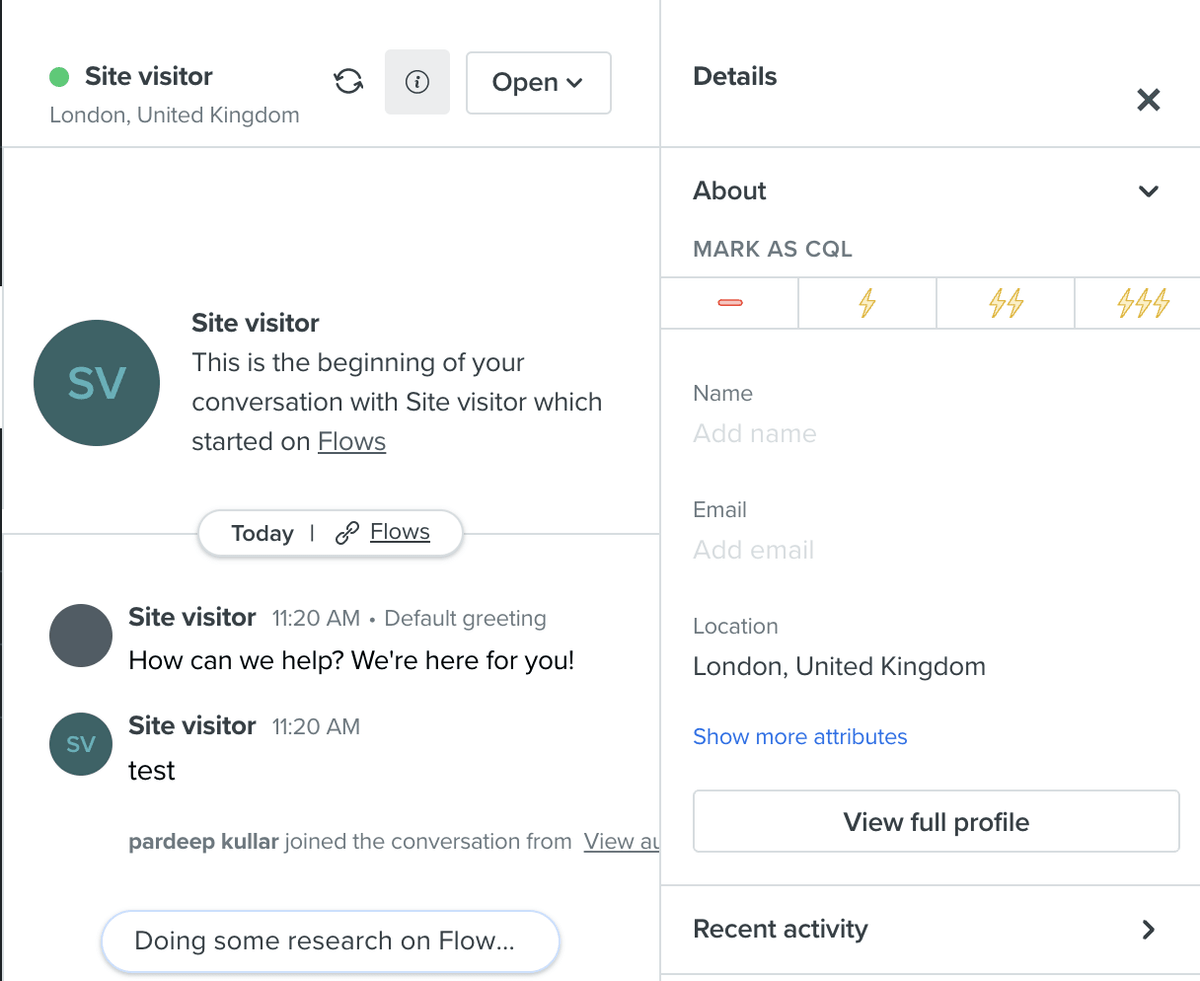Click the small SV avatar beside test message
Screen dimensions: 1200x981
click(80, 744)
